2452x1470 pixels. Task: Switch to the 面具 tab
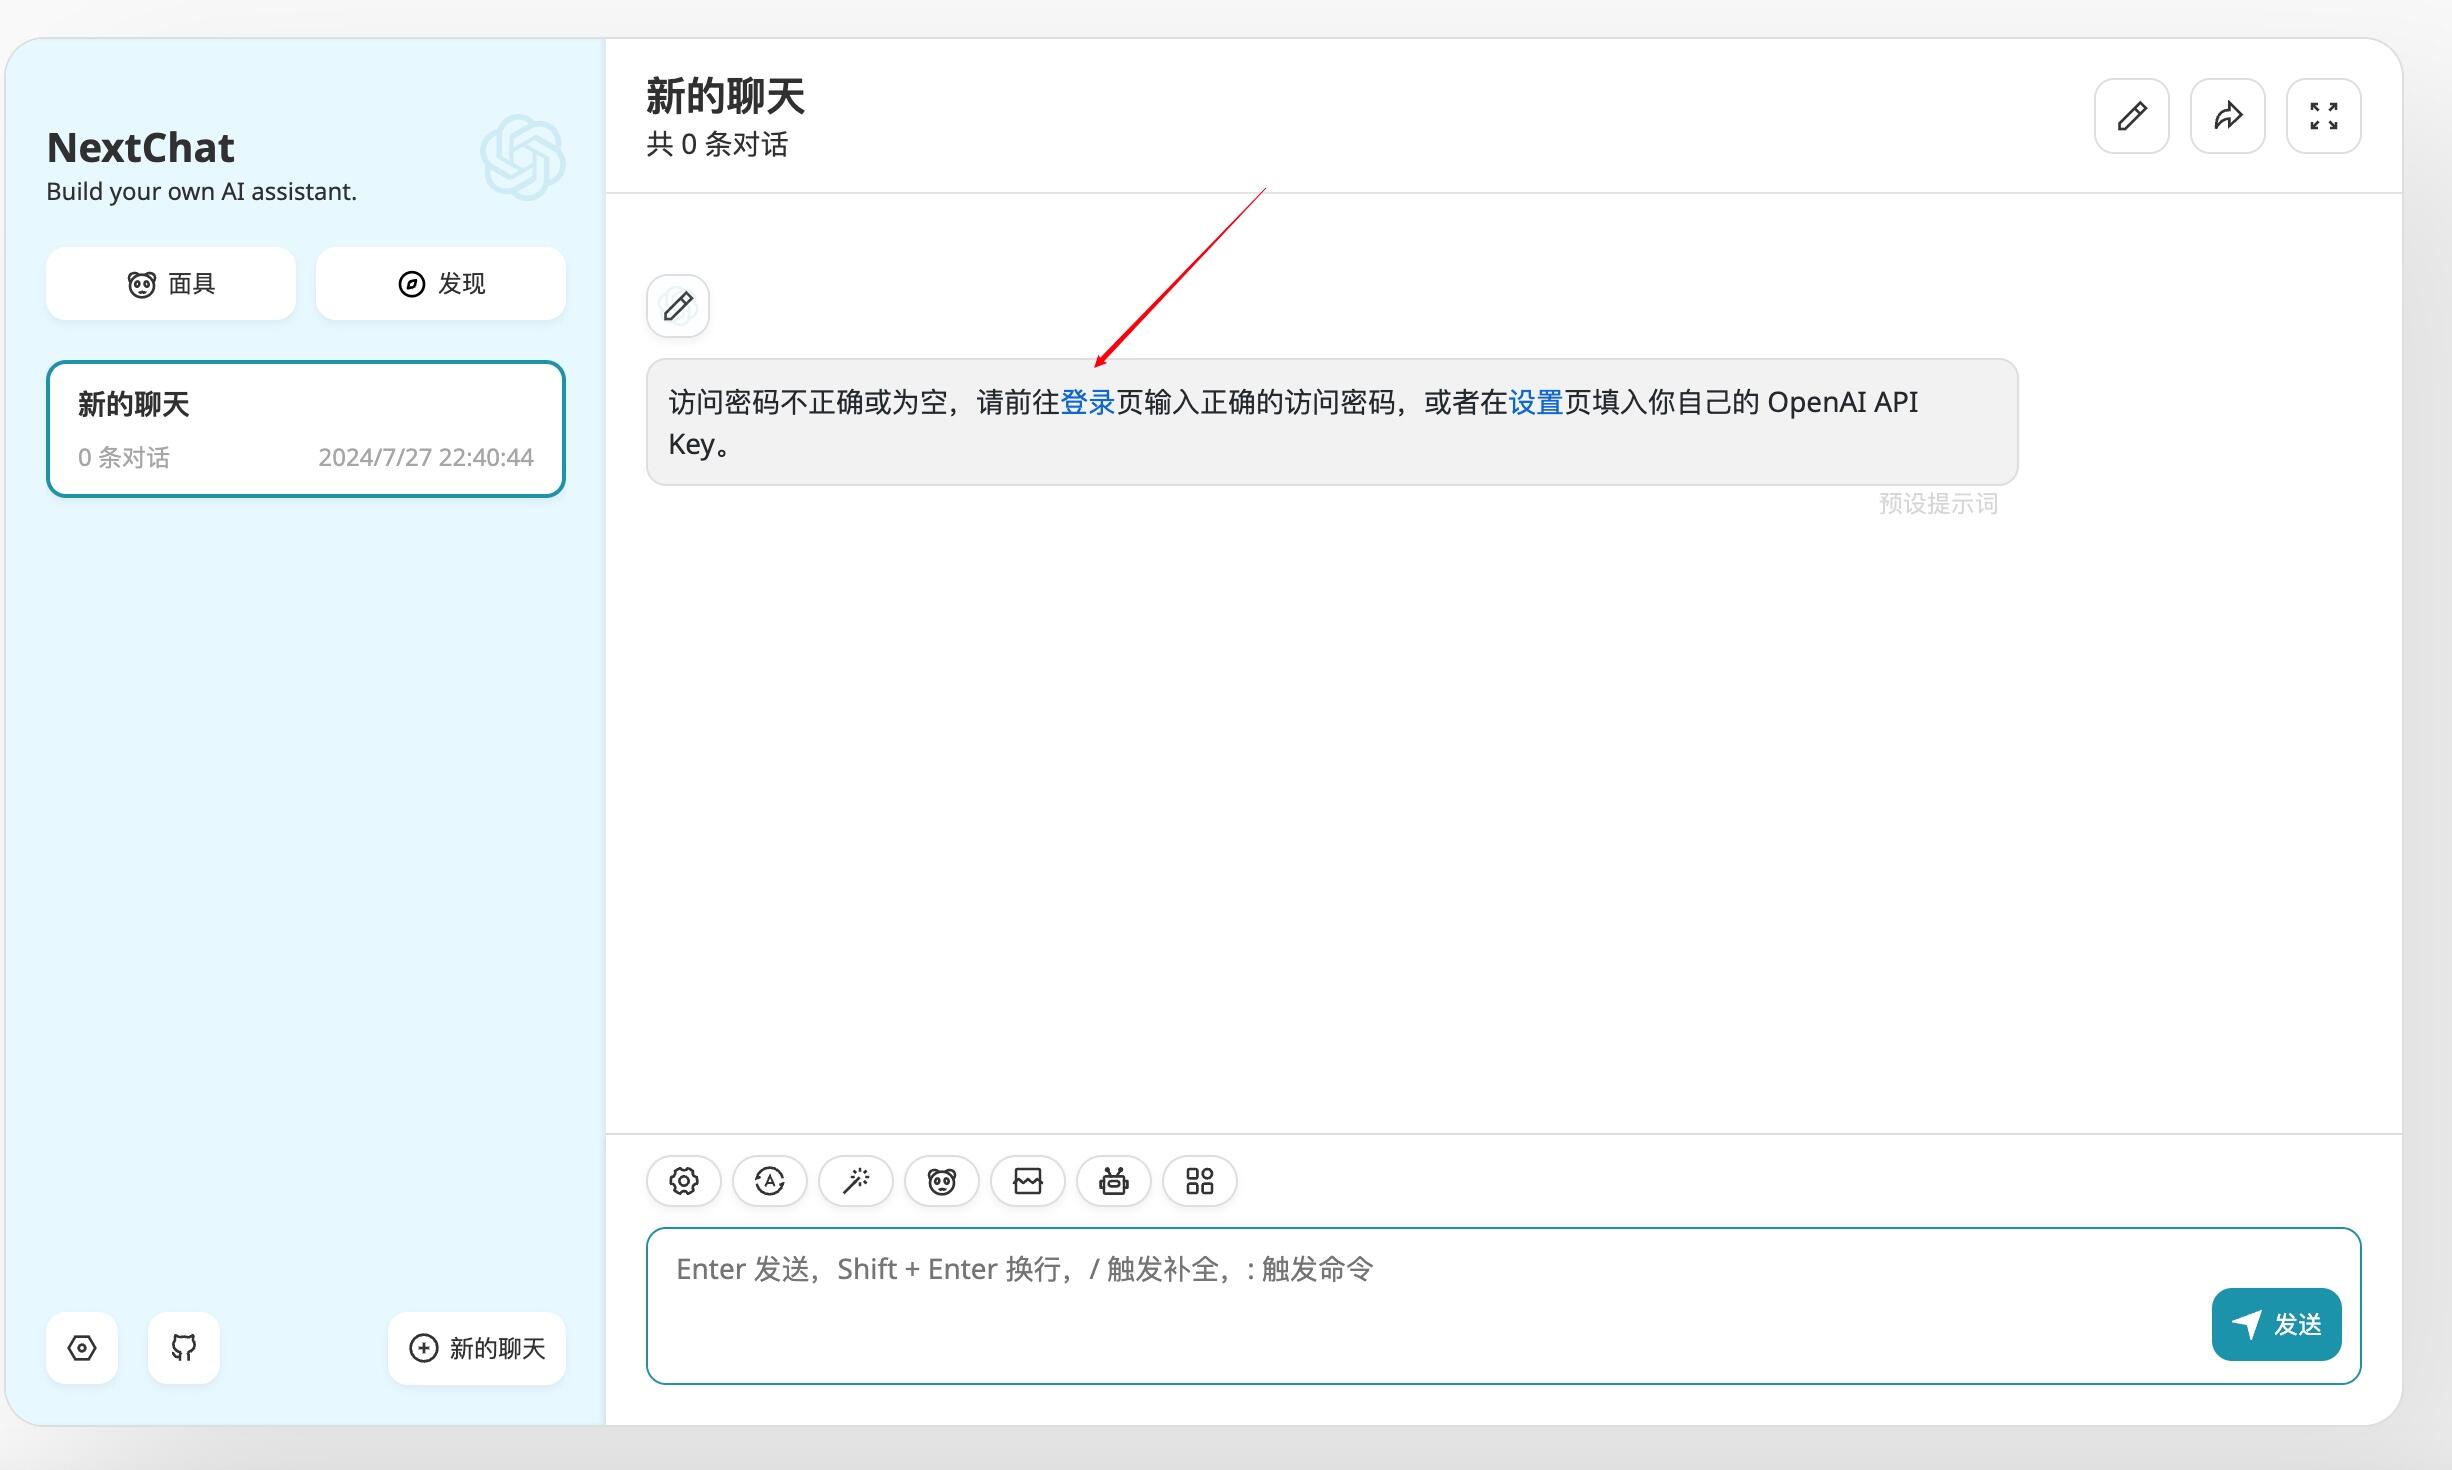pyautogui.click(x=170, y=283)
